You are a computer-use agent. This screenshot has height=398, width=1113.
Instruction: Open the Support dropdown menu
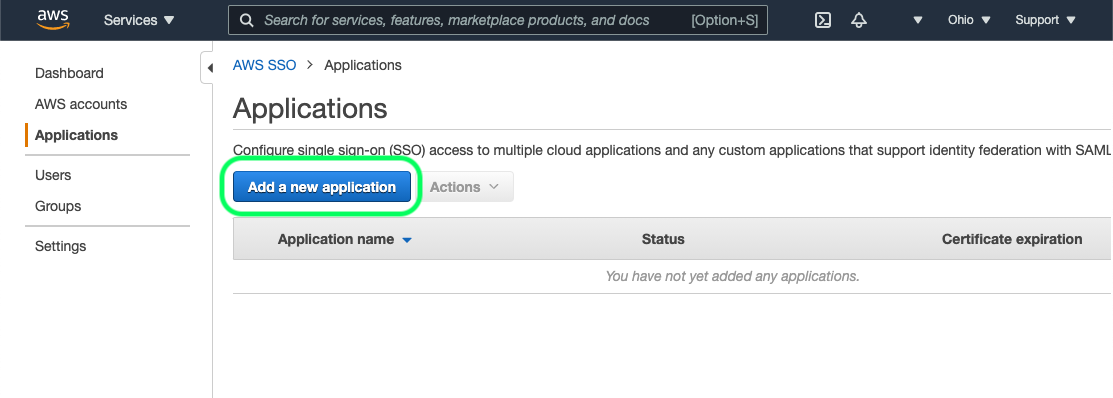(x=1045, y=21)
